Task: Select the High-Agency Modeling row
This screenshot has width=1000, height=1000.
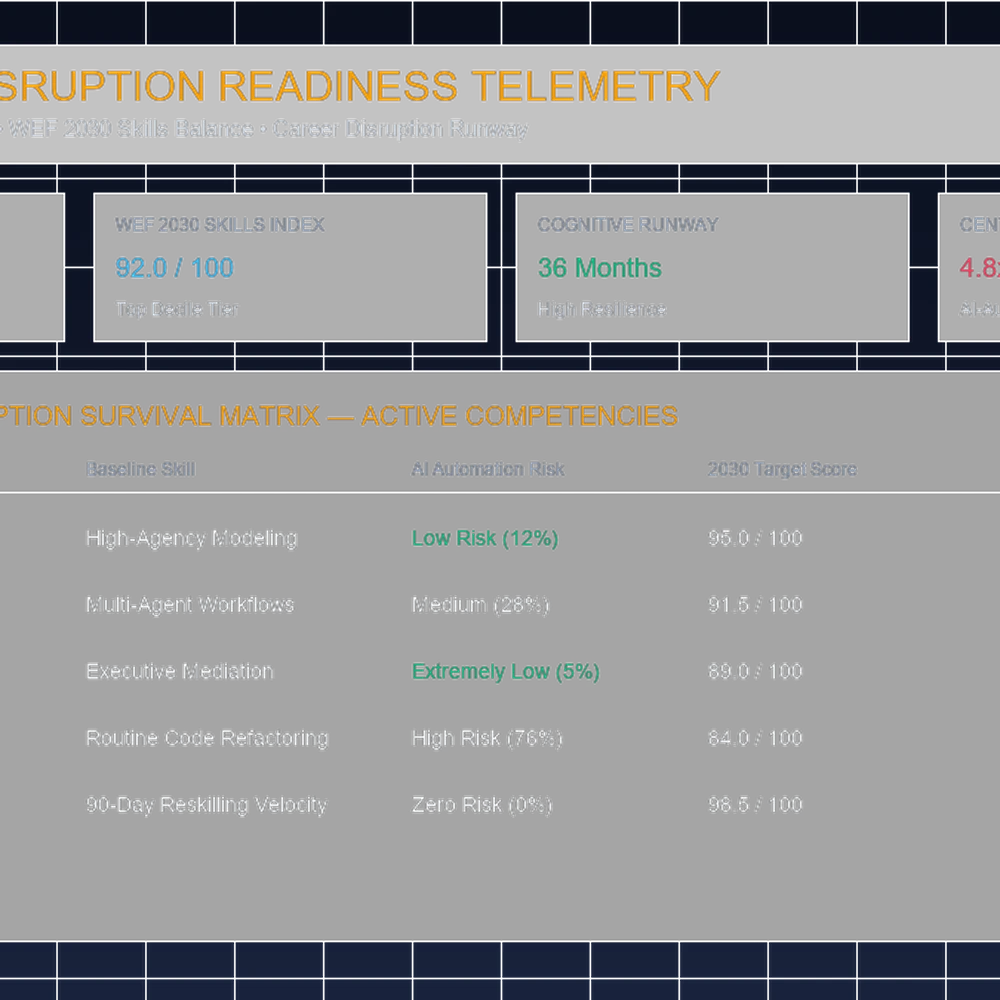Action: 500,538
